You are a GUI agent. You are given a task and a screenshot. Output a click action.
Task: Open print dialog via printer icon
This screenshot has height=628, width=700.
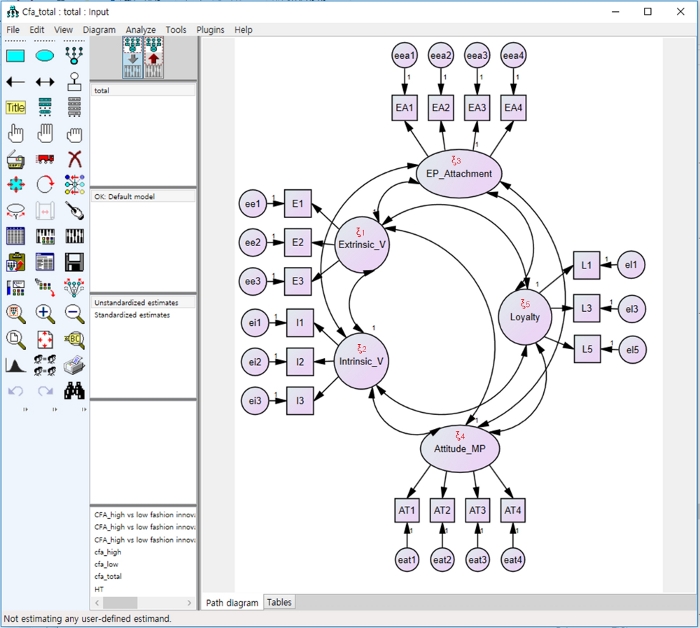[74, 366]
